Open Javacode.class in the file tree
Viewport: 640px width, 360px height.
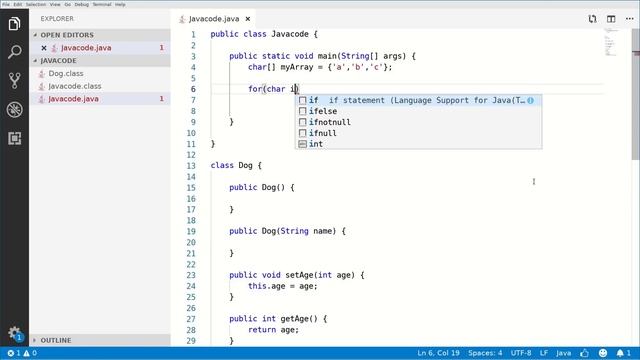pos(100,86)
